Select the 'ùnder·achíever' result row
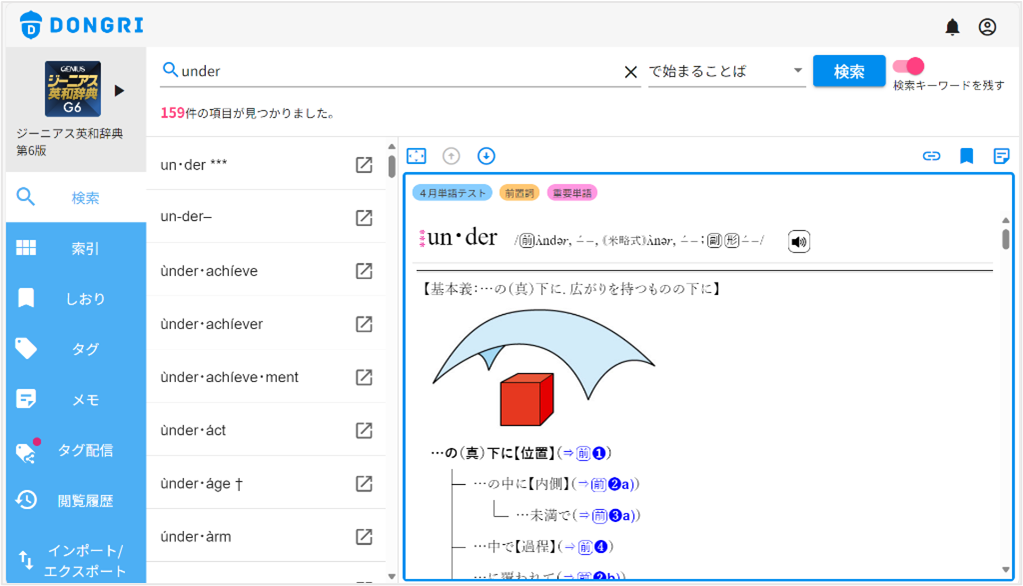 (x=266, y=324)
